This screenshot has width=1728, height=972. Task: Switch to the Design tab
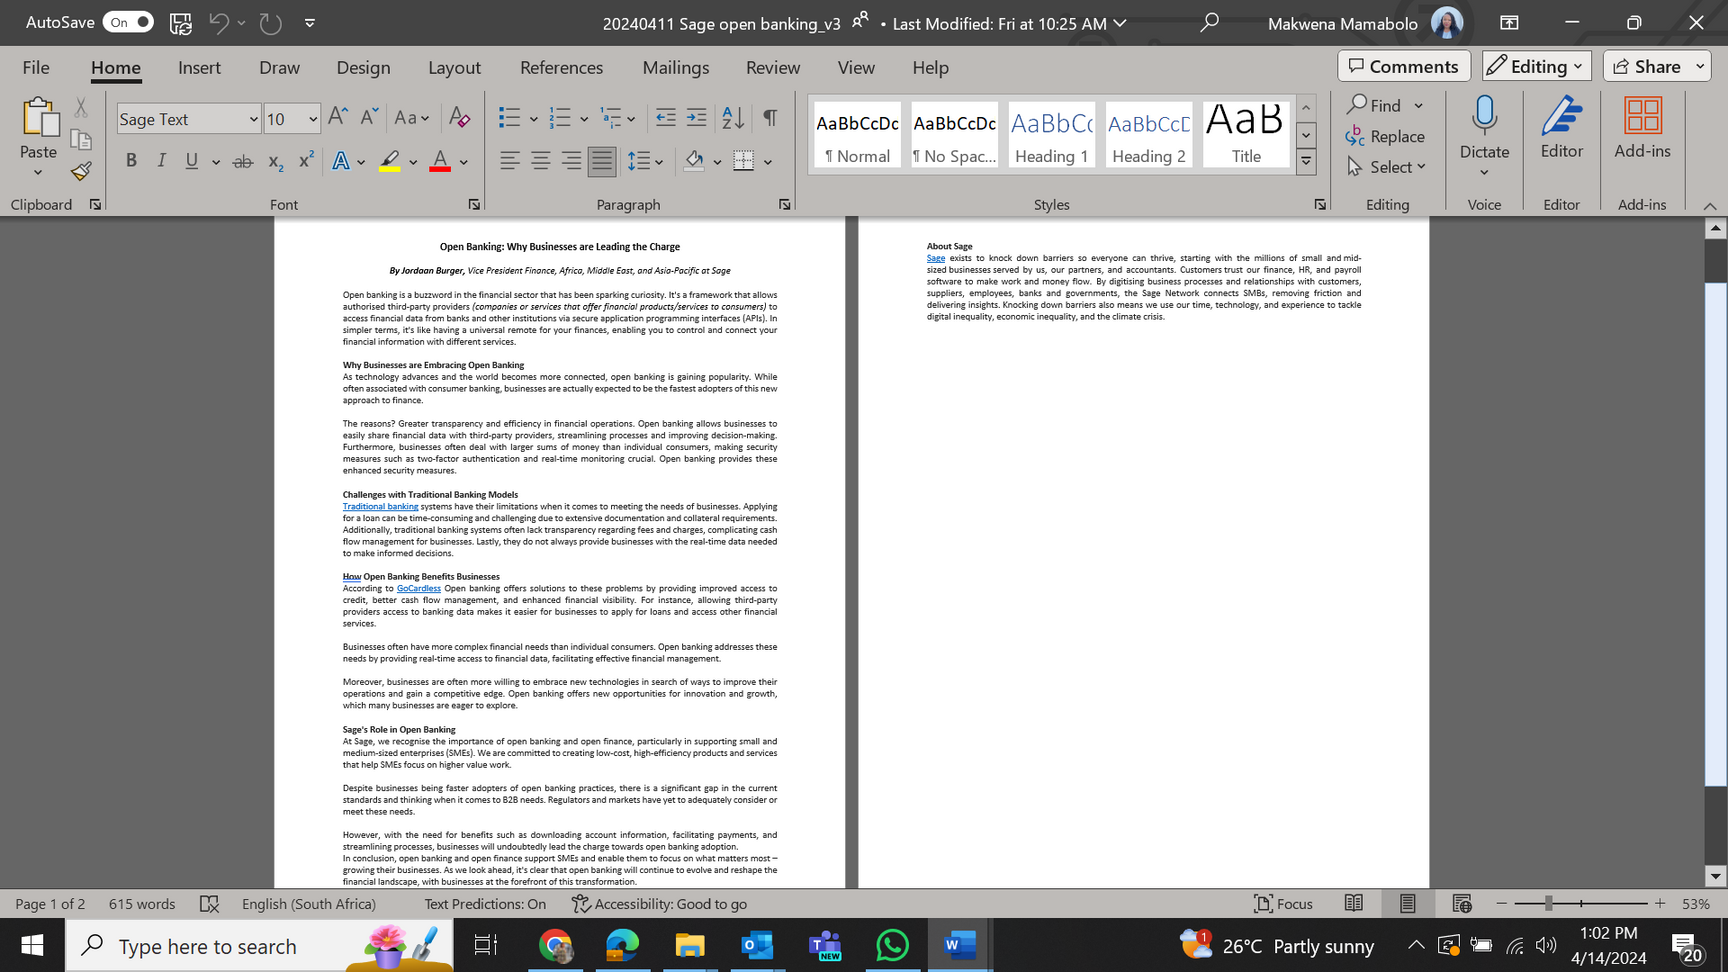[363, 67]
